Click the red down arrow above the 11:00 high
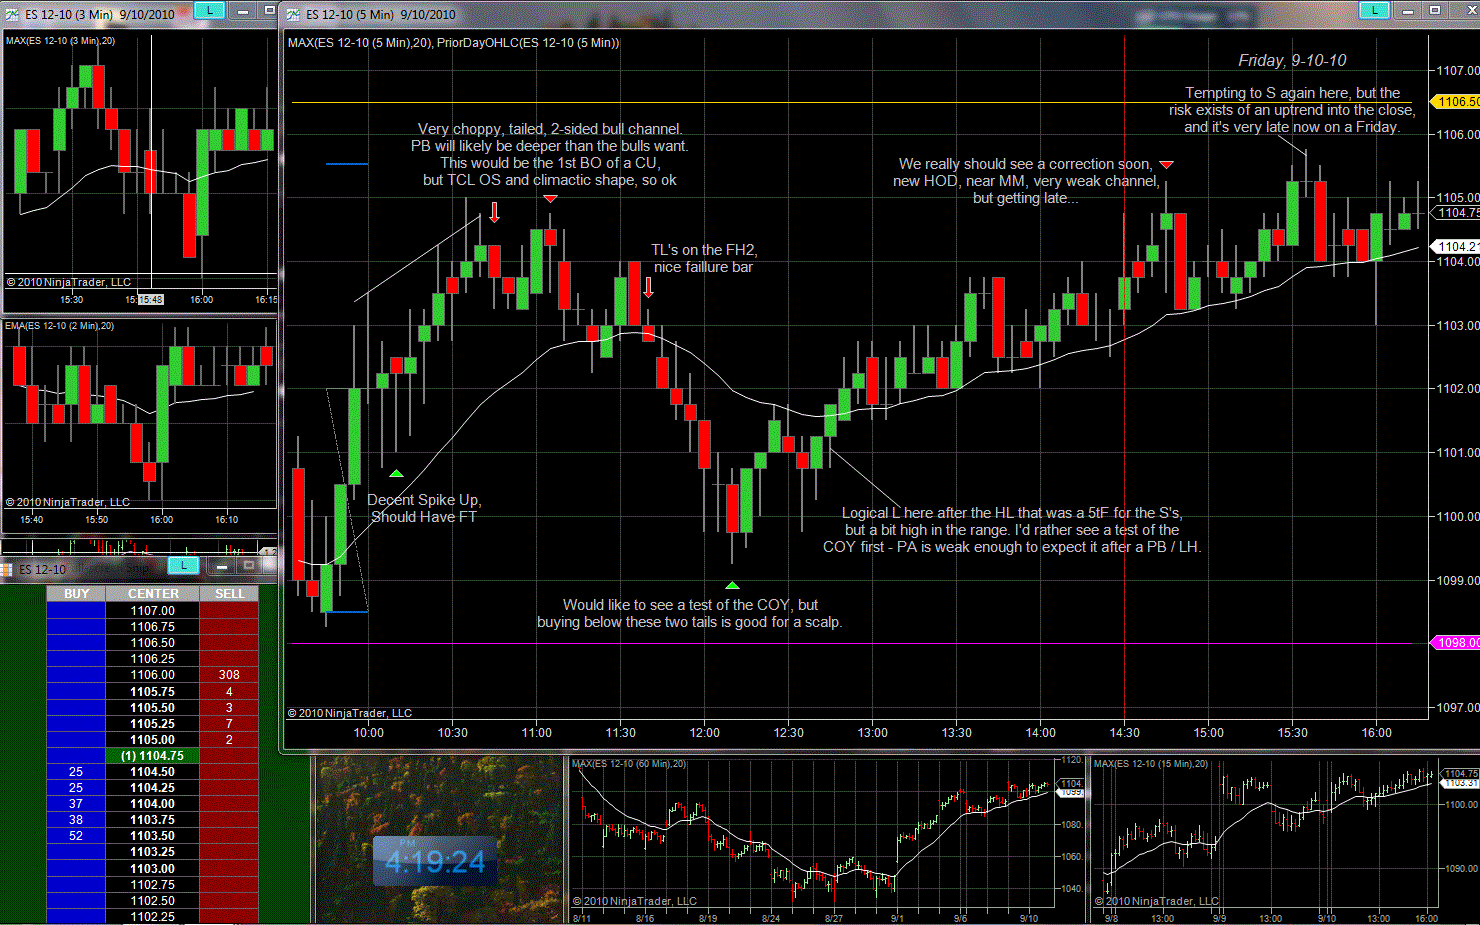This screenshot has height=925, width=1480. (x=494, y=212)
